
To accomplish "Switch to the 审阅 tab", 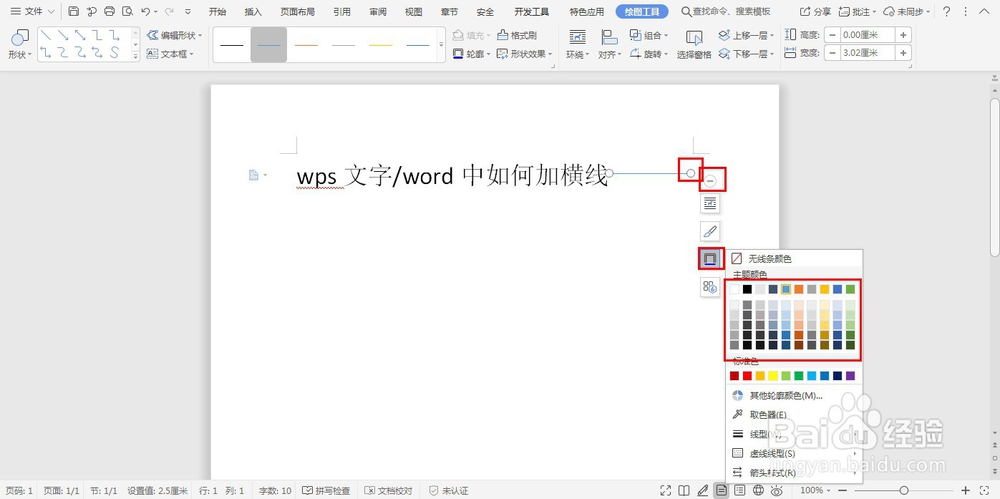I will [x=378, y=11].
